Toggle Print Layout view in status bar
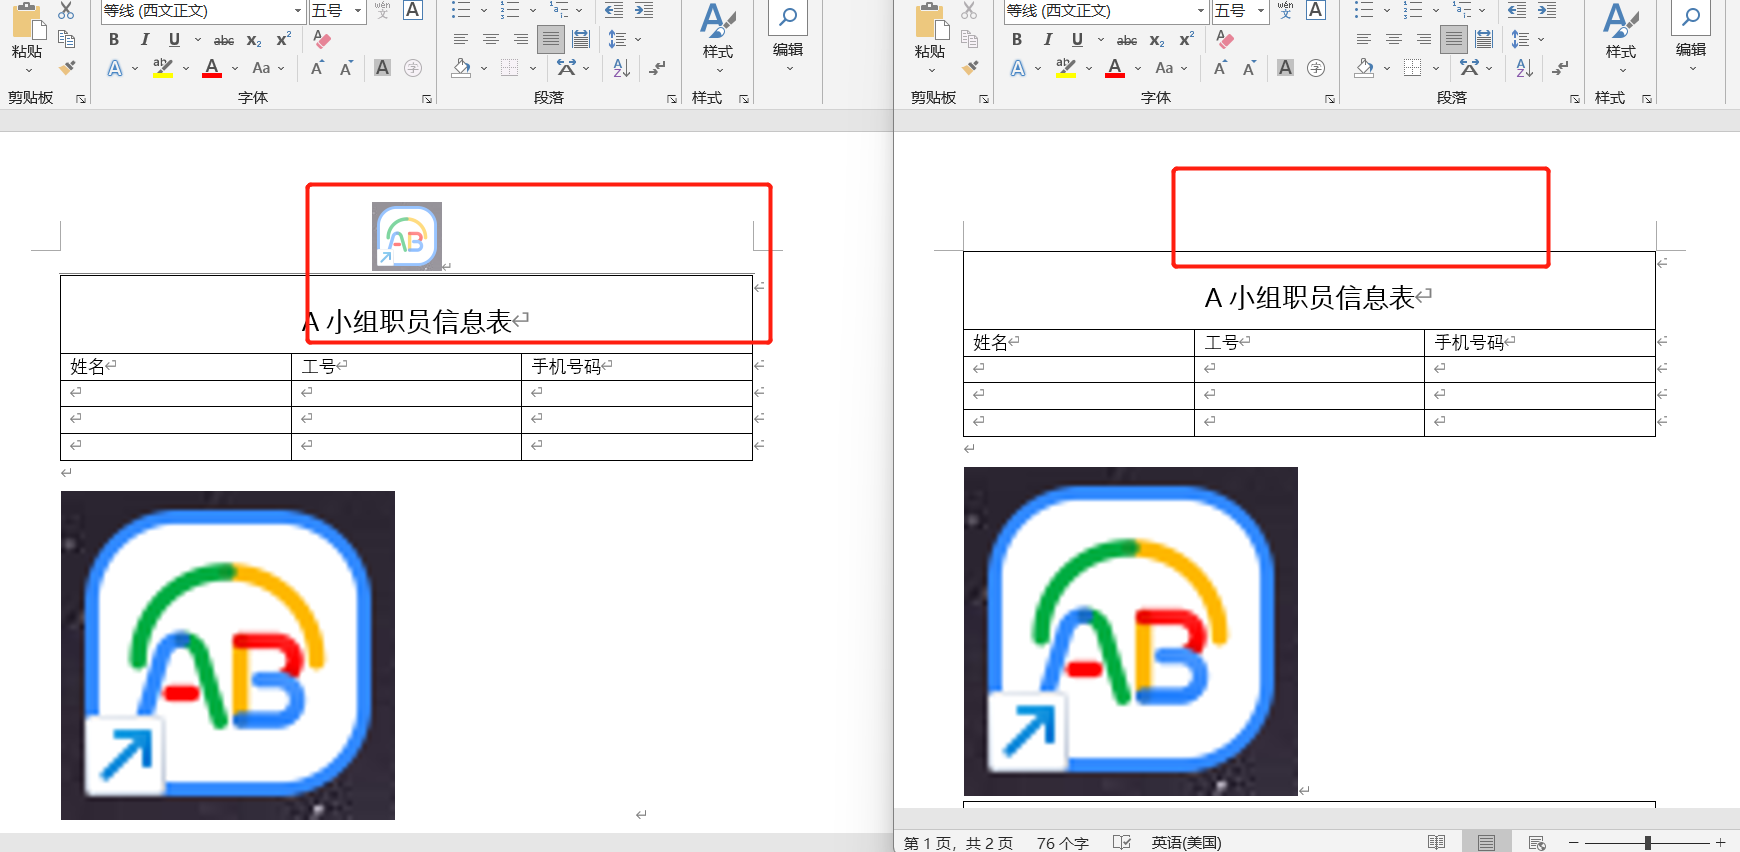 [1487, 842]
